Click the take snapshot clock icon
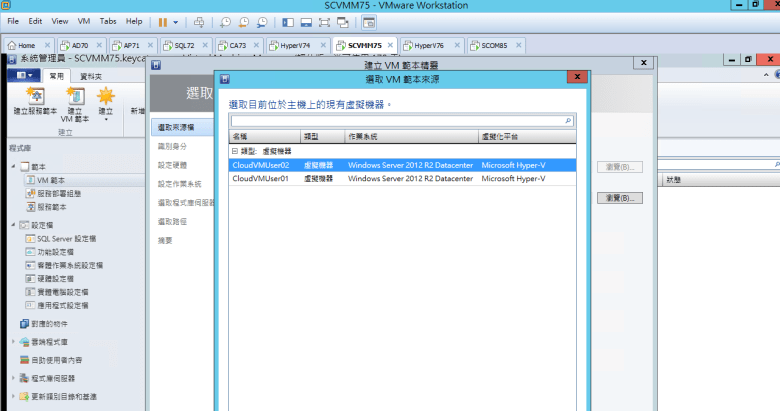The height and width of the screenshot is (411, 780). [223, 21]
